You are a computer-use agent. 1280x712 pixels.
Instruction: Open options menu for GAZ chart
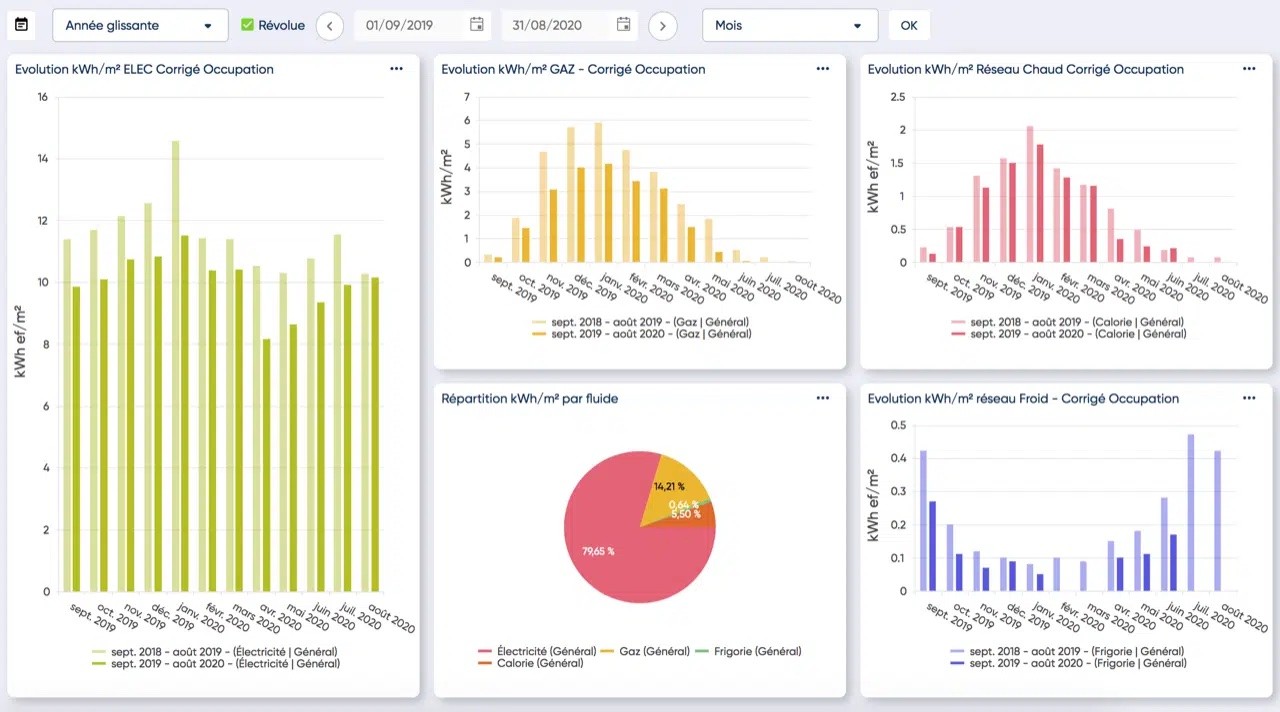(x=823, y=69)
